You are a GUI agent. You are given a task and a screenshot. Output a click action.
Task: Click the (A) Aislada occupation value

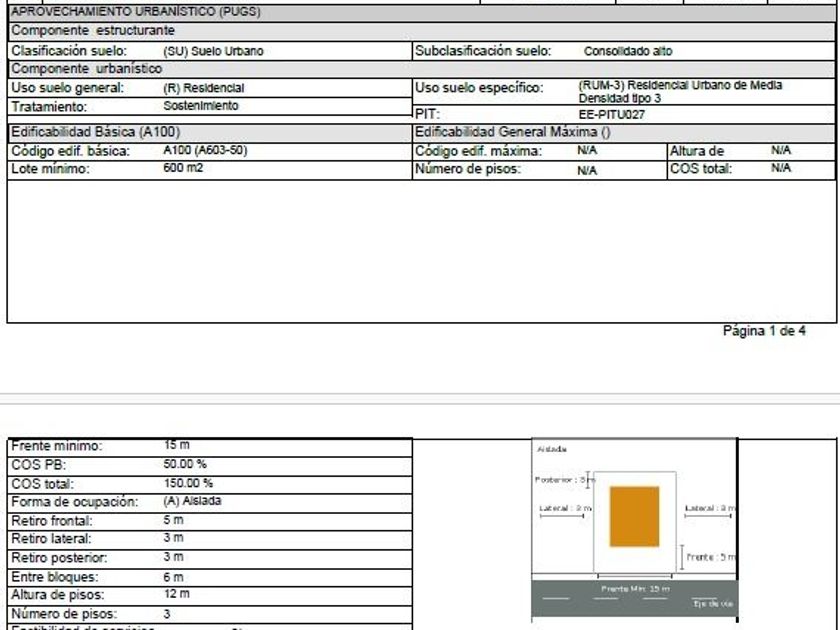pos(192,501)
